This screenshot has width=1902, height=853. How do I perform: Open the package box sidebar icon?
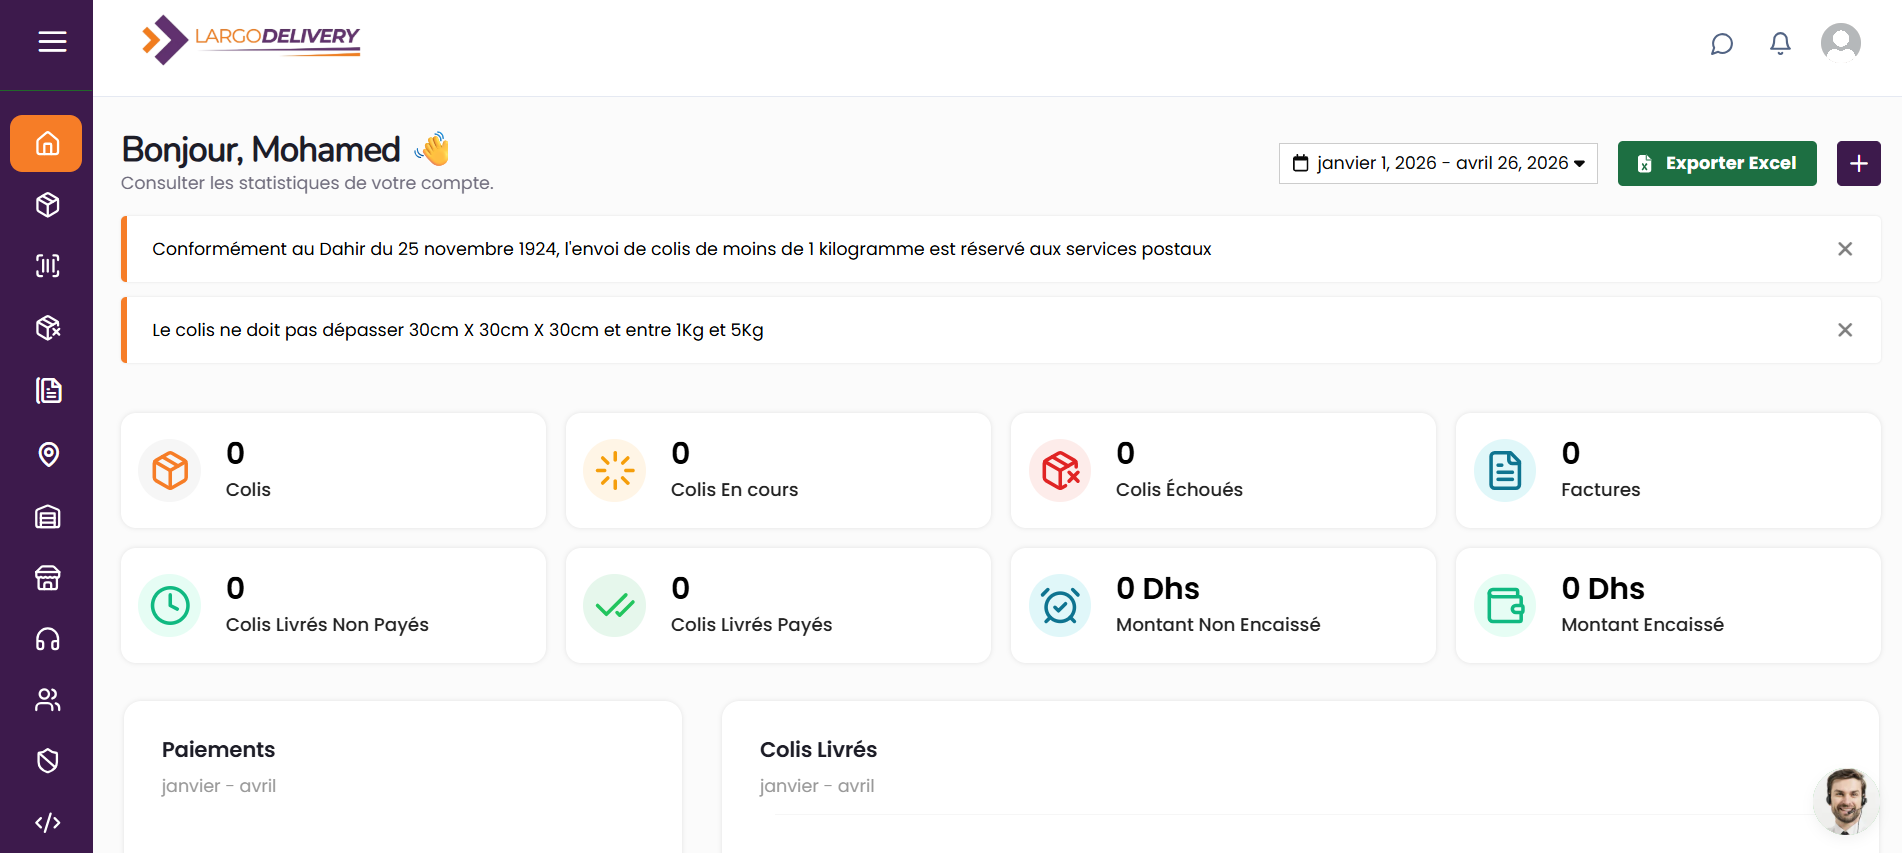(47, 205)
